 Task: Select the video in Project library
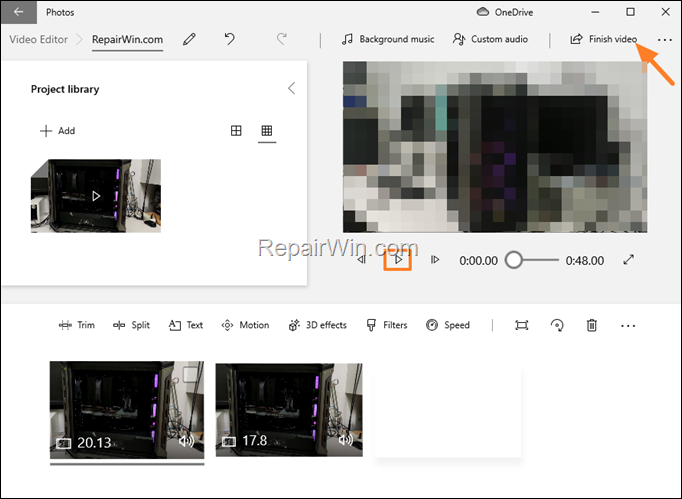tap(96, 196)
